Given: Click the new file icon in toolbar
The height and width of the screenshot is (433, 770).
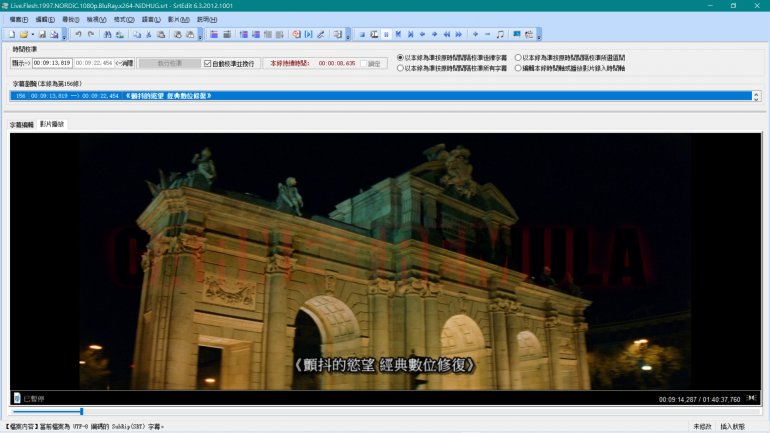Looking at the screenshot, I should point(10,34).
